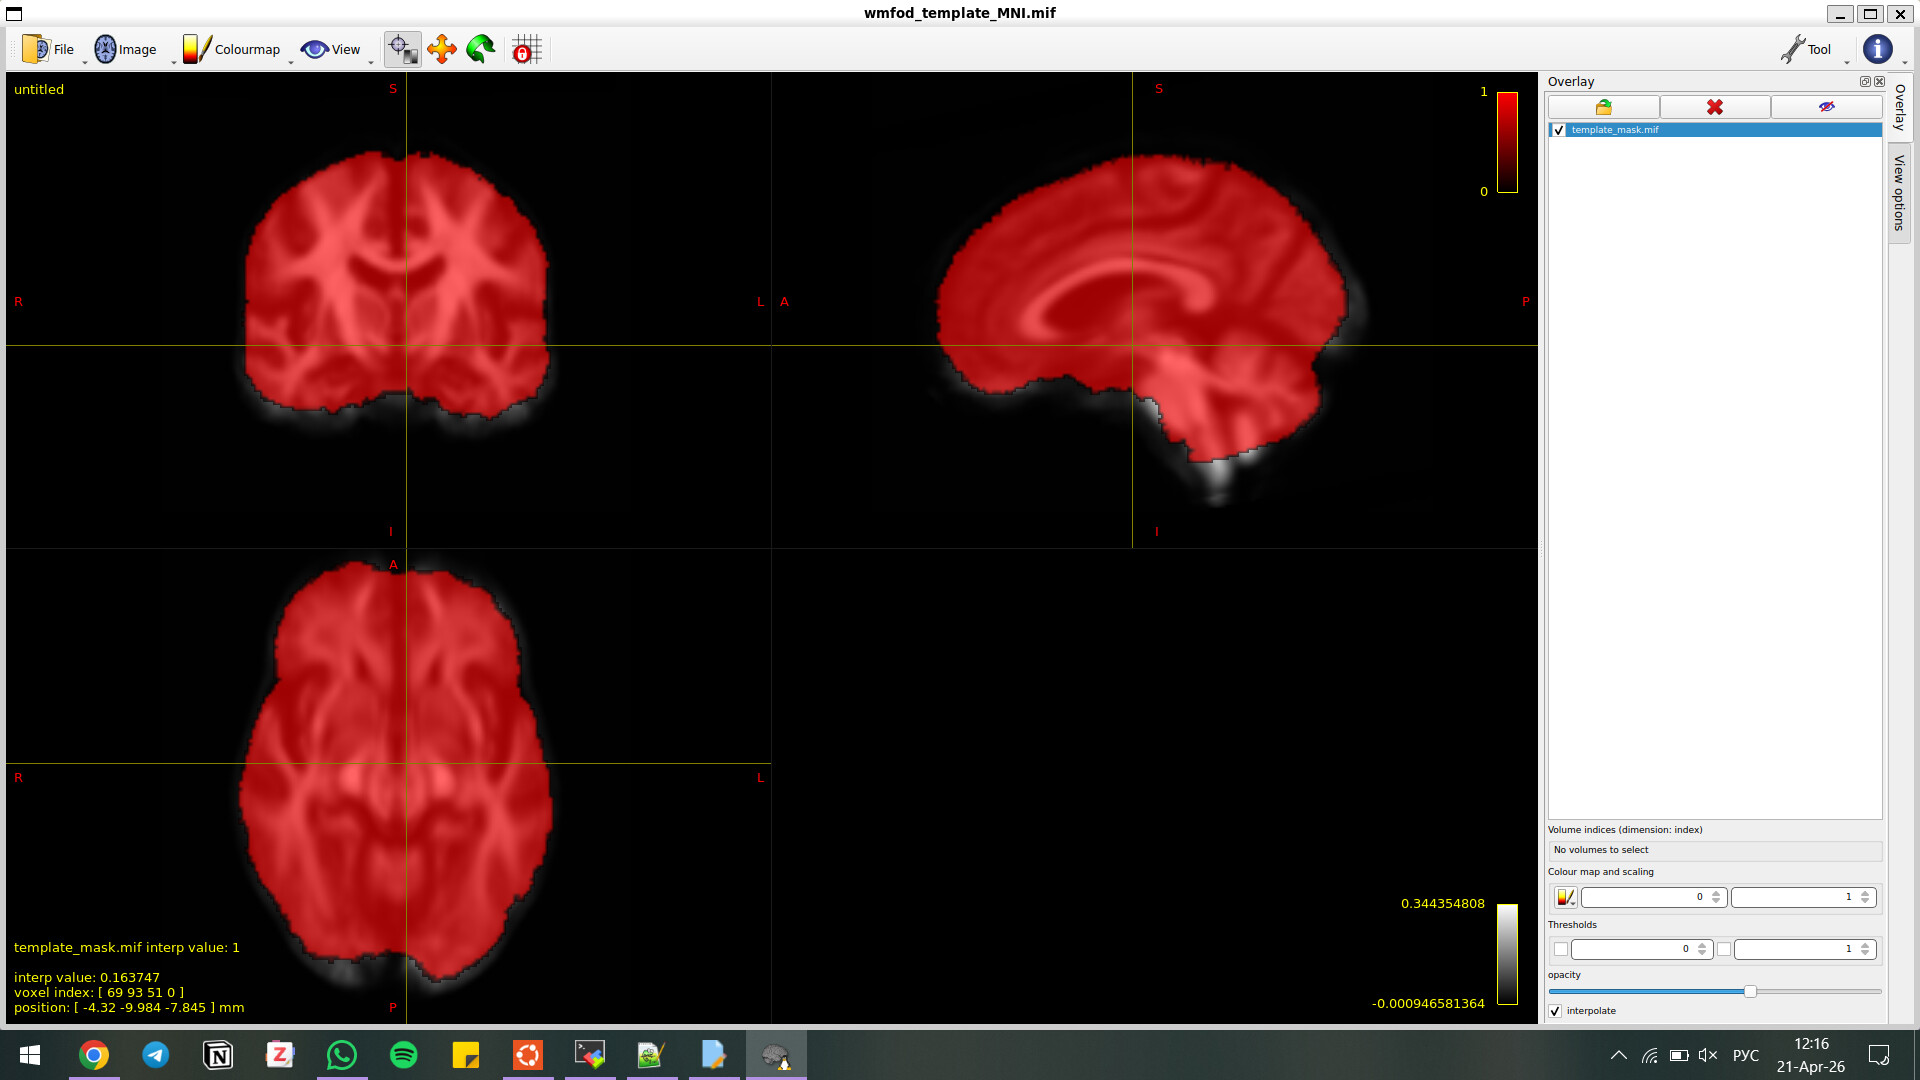The image size is (1920, 1080).
Task: Uncheck the template_mask.mif overlay checkbox
Action: click(x=1559, y=130)
